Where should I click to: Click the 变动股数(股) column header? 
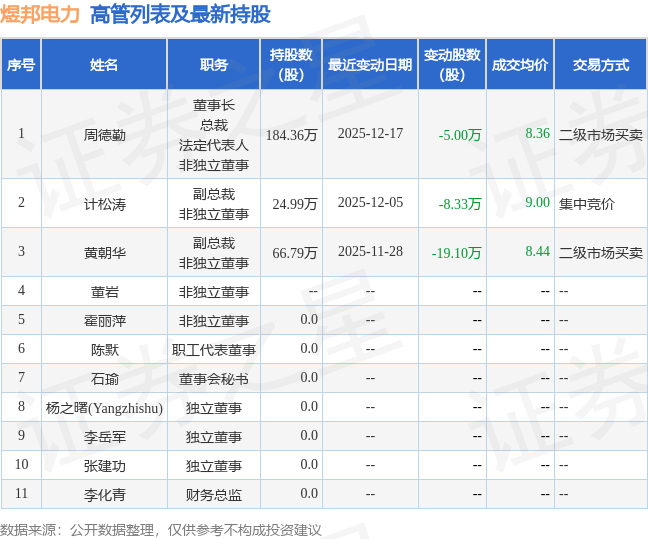pos(452,64)
